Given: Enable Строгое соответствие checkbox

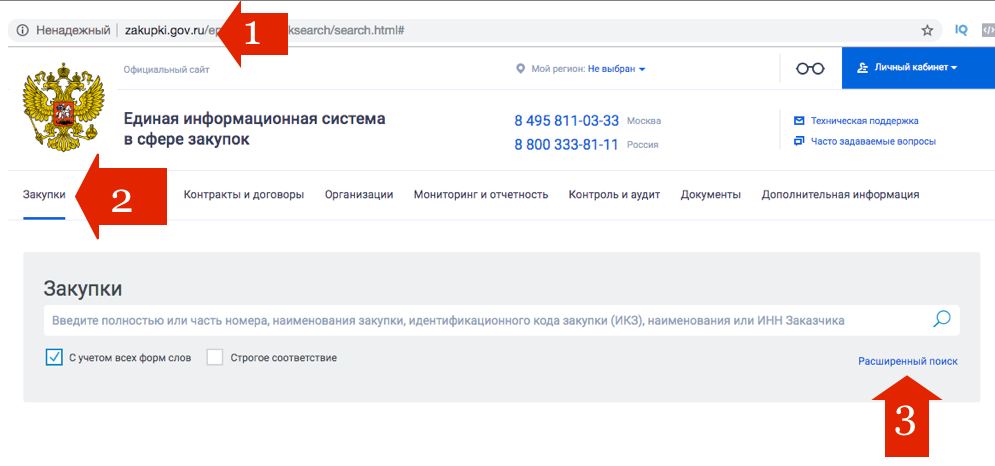Looking at the screenshot, I should point(215,357).
